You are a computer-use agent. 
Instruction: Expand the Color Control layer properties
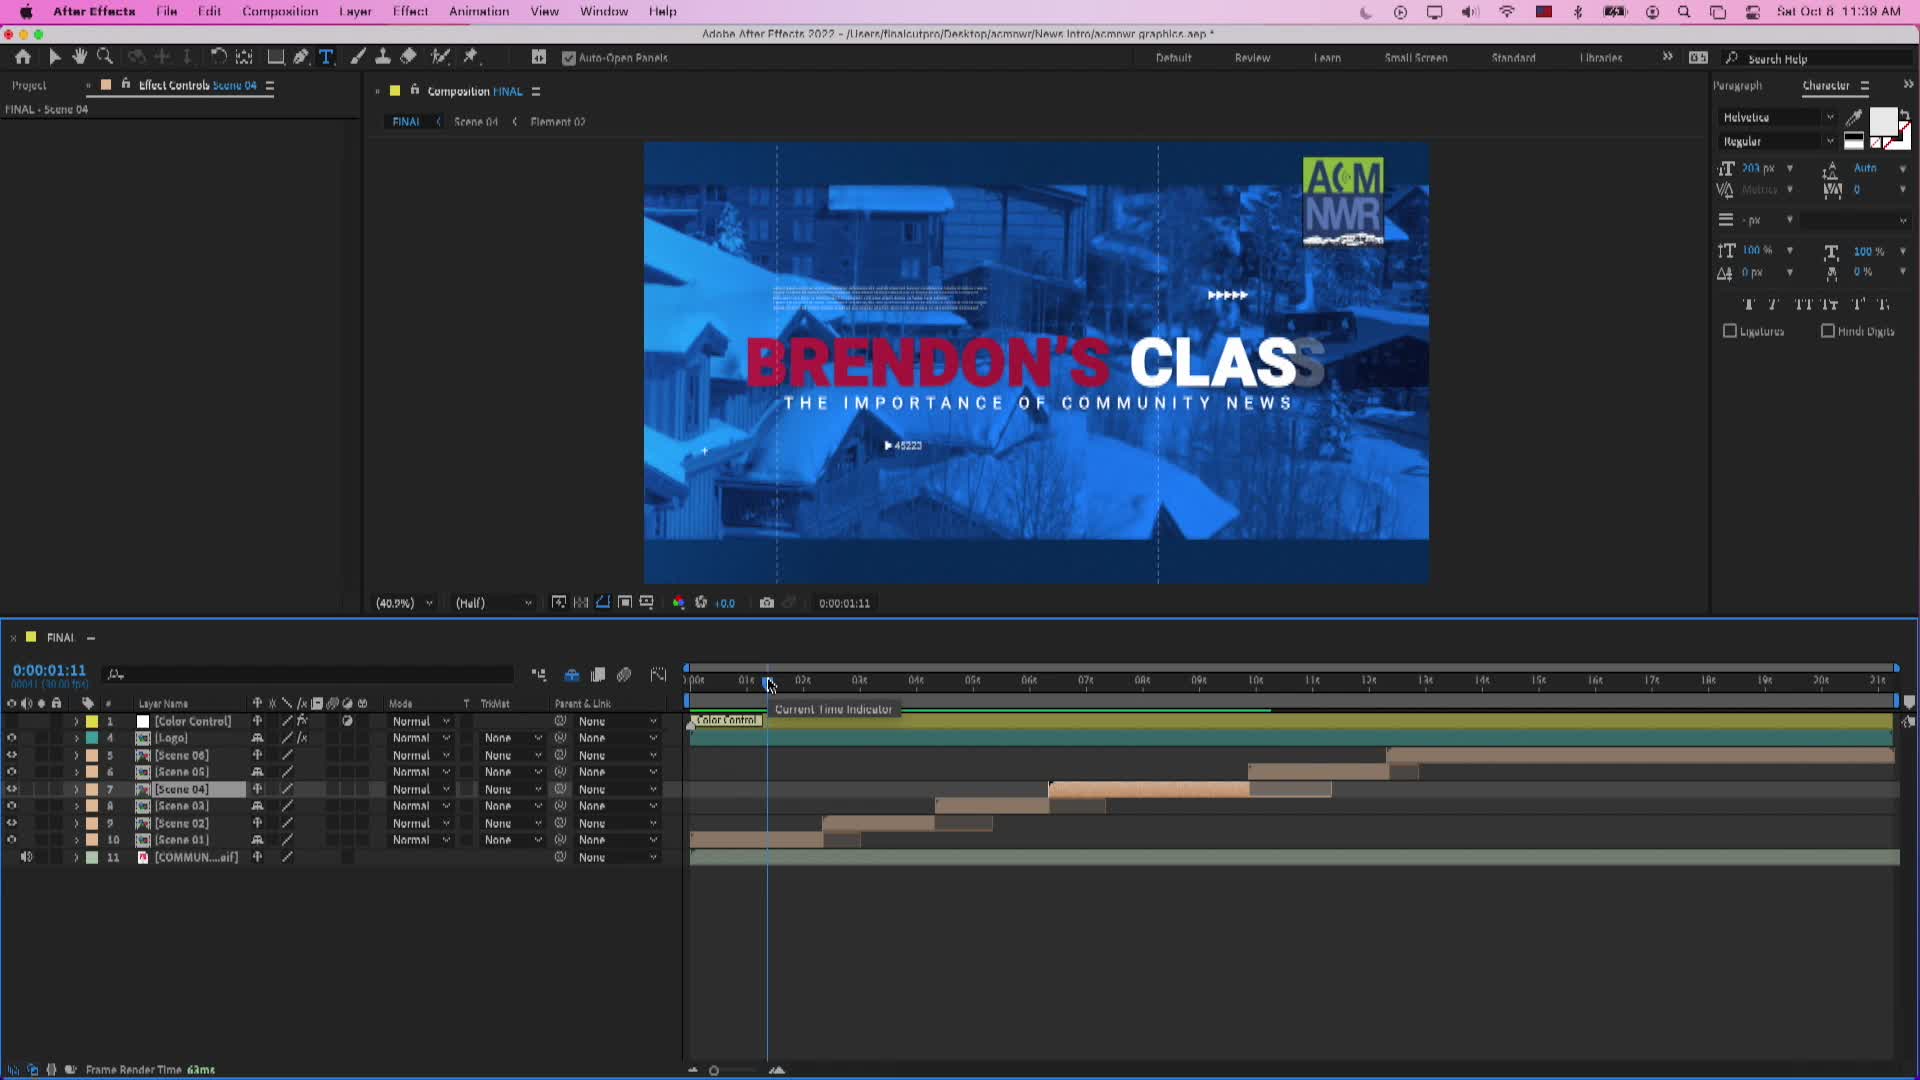[76, 721]
